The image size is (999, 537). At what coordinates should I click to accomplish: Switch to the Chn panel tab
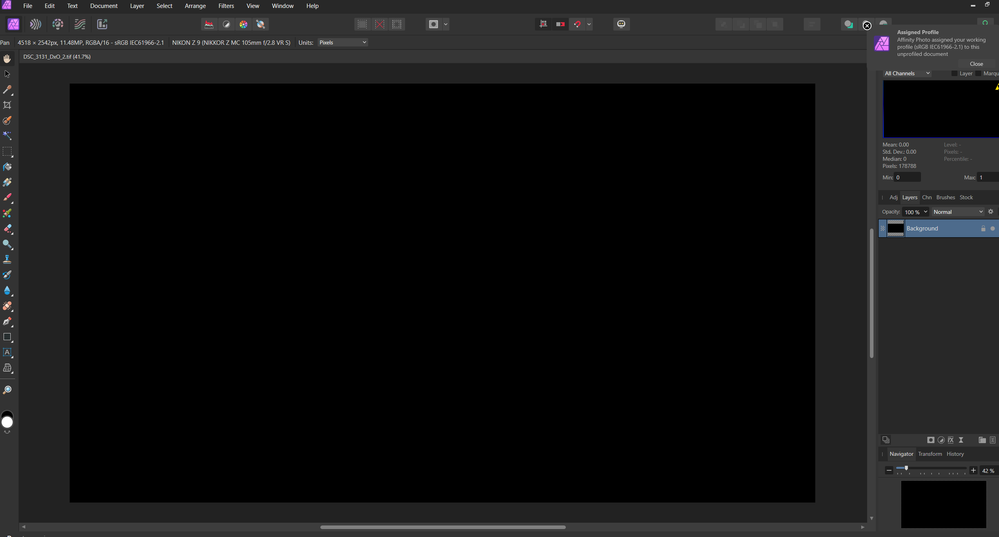coord(926,197)
